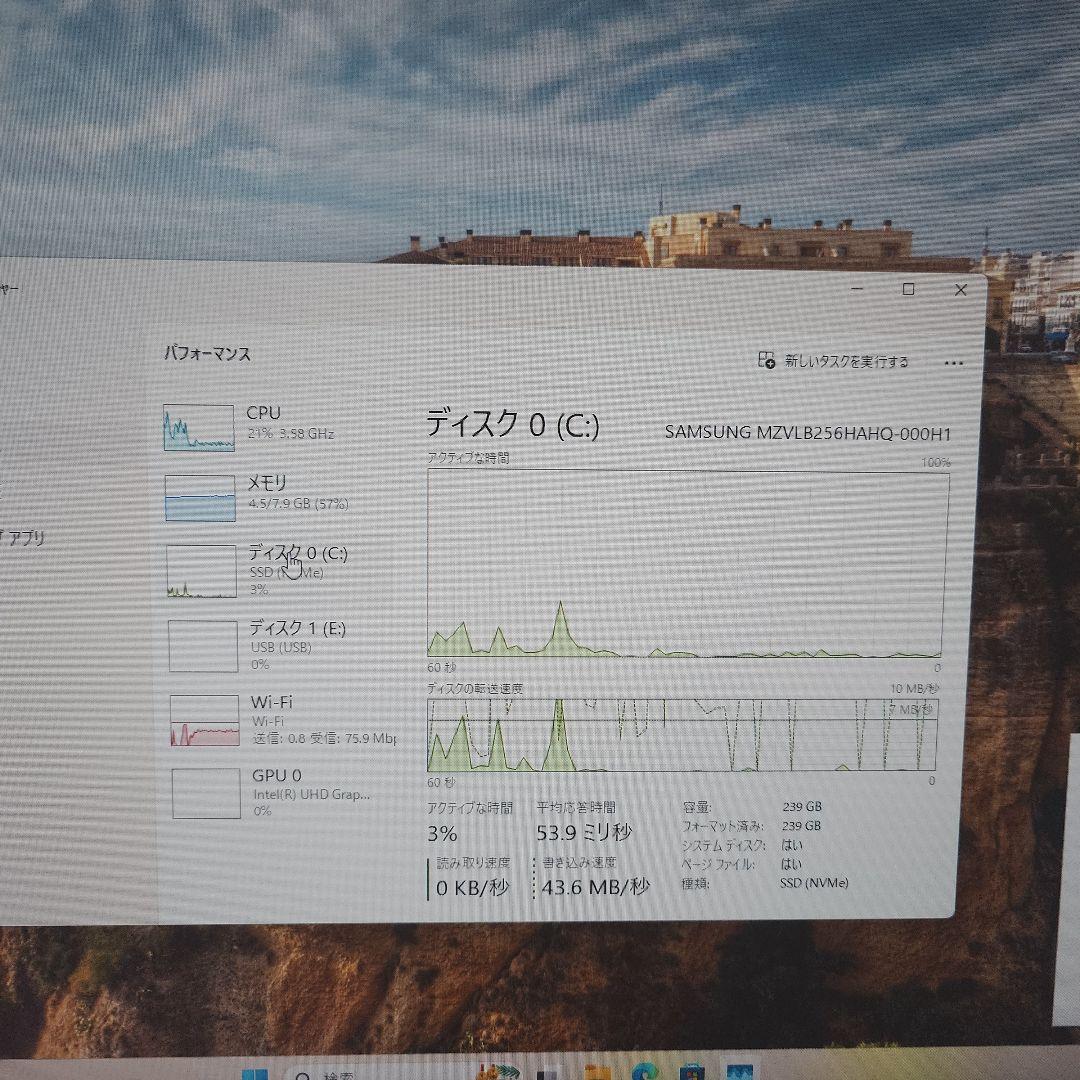Click the Wi-Fi usage graph thumbnail
This screenshot has height=1080, width=1080.
[x=204, y=721]
